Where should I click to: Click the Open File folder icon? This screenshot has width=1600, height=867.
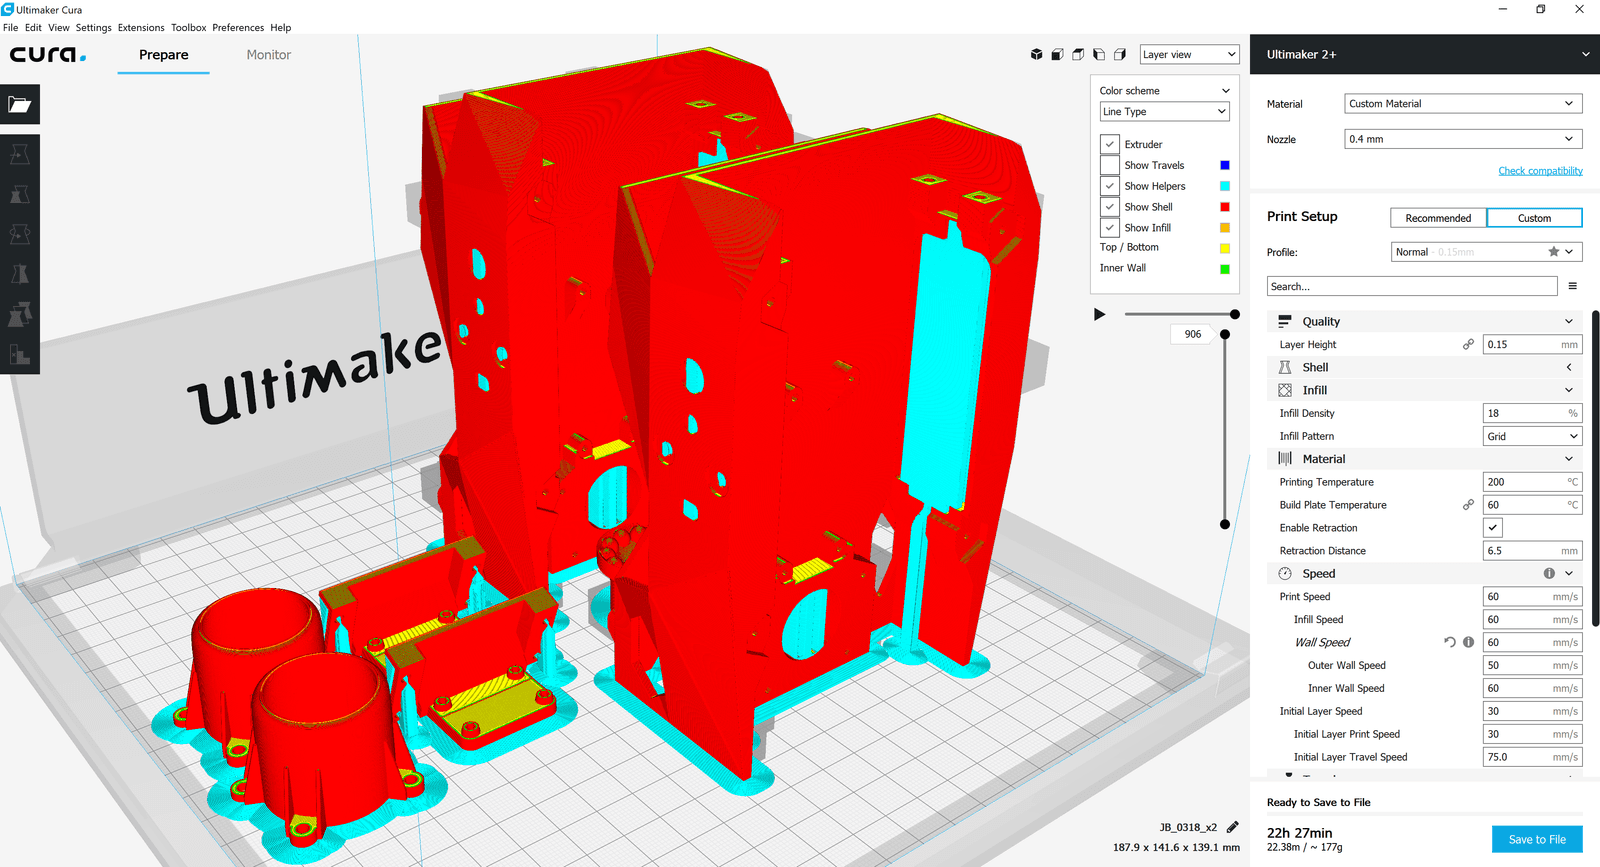(x=20, y=104)
